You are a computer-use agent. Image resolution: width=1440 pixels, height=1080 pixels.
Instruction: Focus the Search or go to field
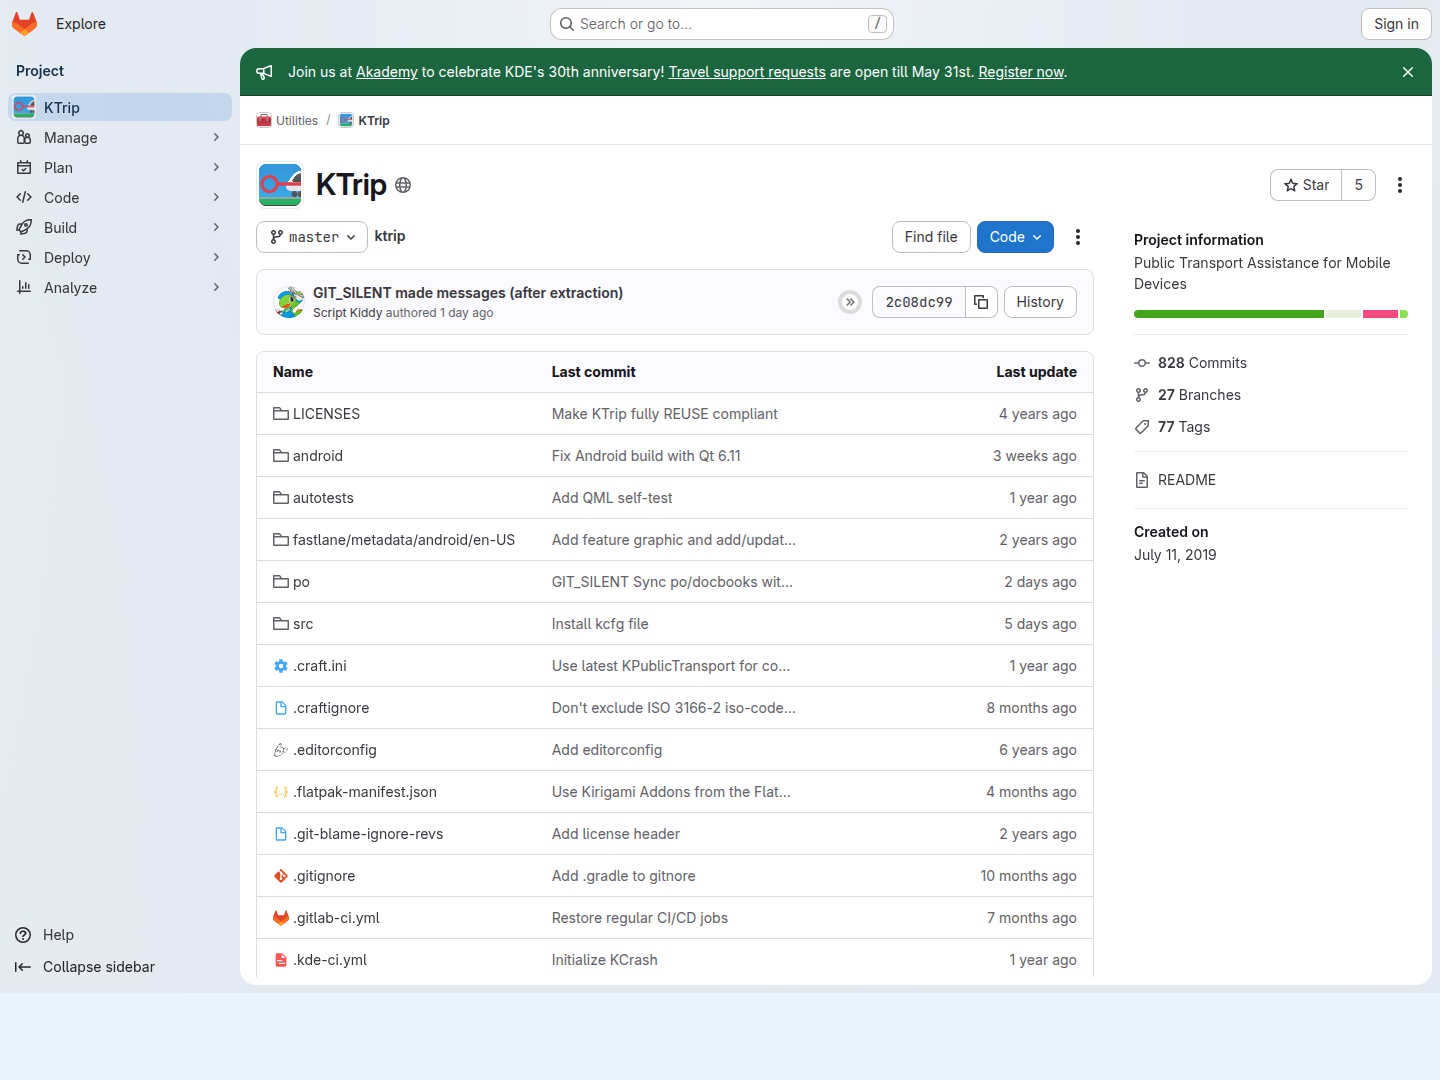point(722,24)
